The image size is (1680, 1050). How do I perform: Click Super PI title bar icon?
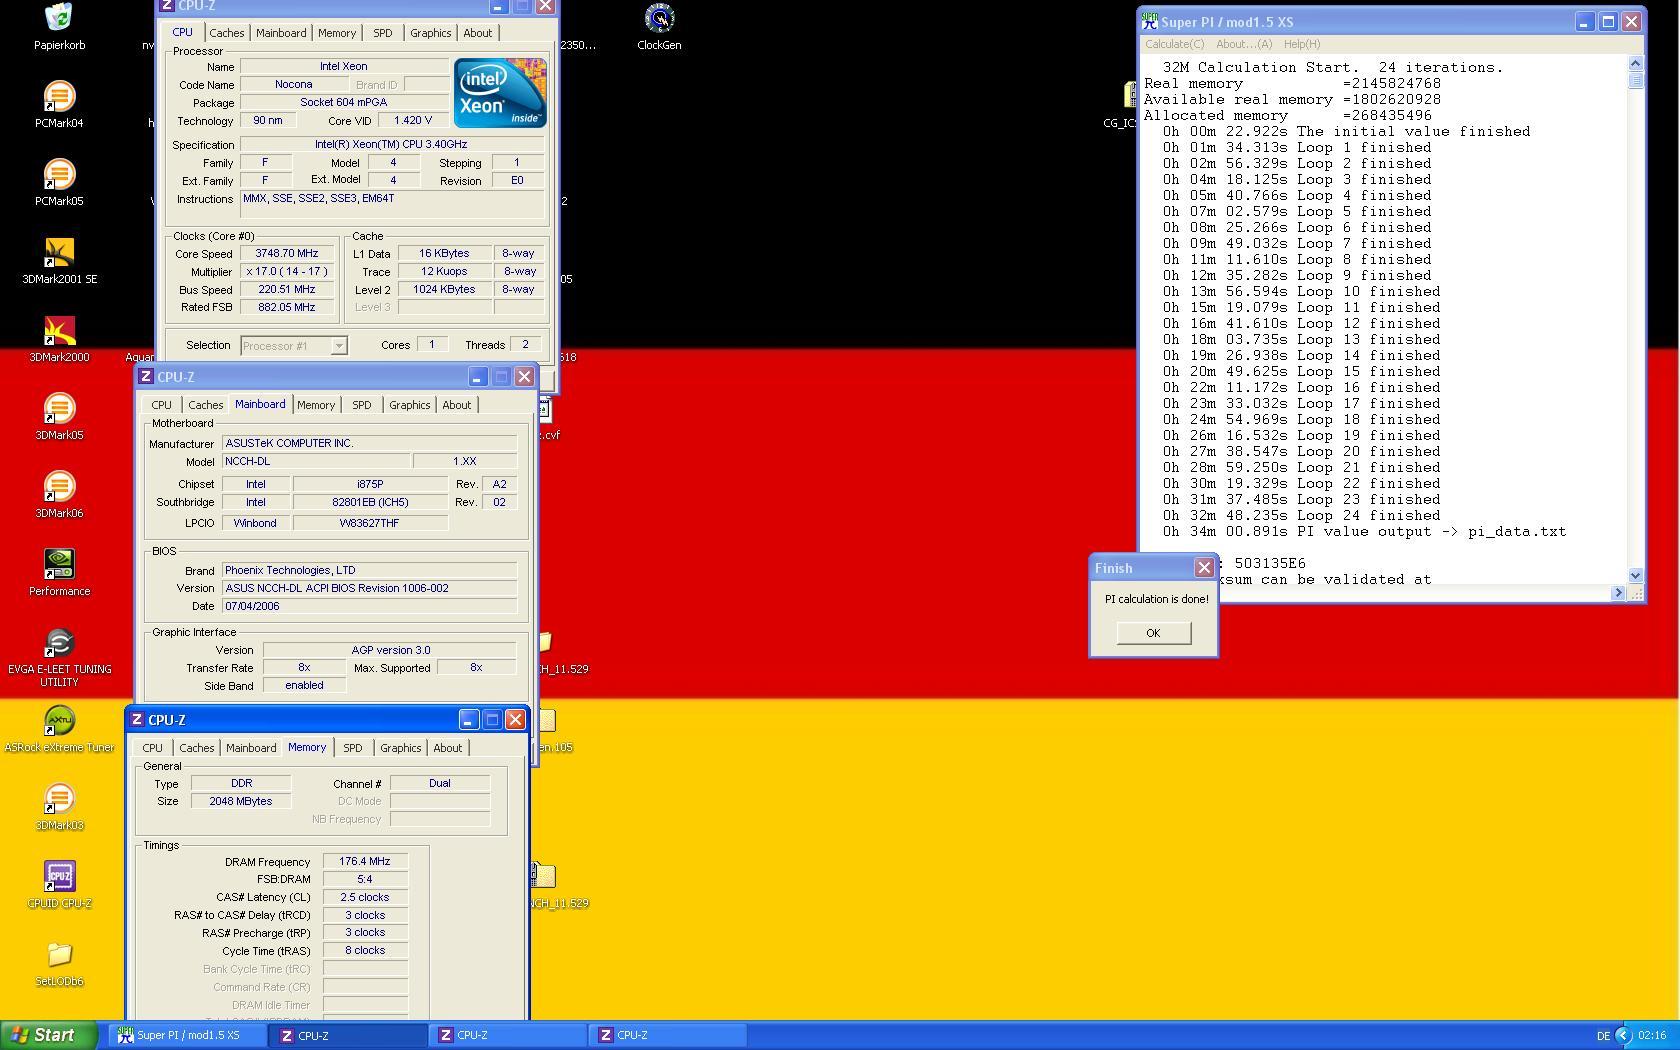point(1150,21)
